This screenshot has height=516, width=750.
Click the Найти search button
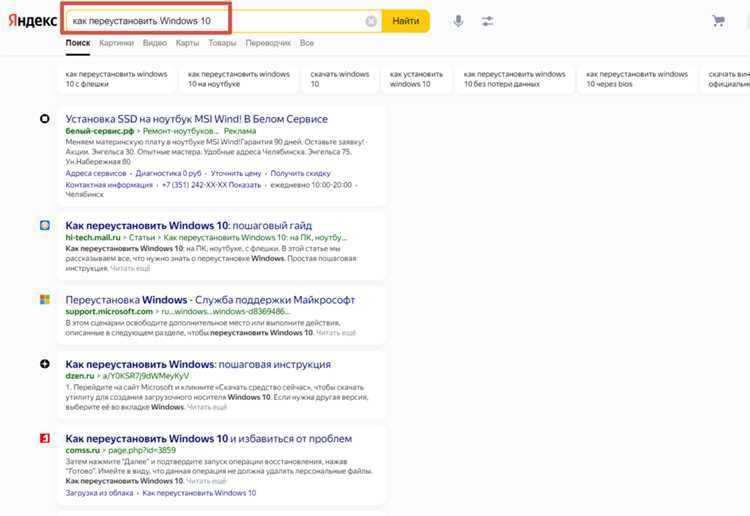(x=405, y=21)
